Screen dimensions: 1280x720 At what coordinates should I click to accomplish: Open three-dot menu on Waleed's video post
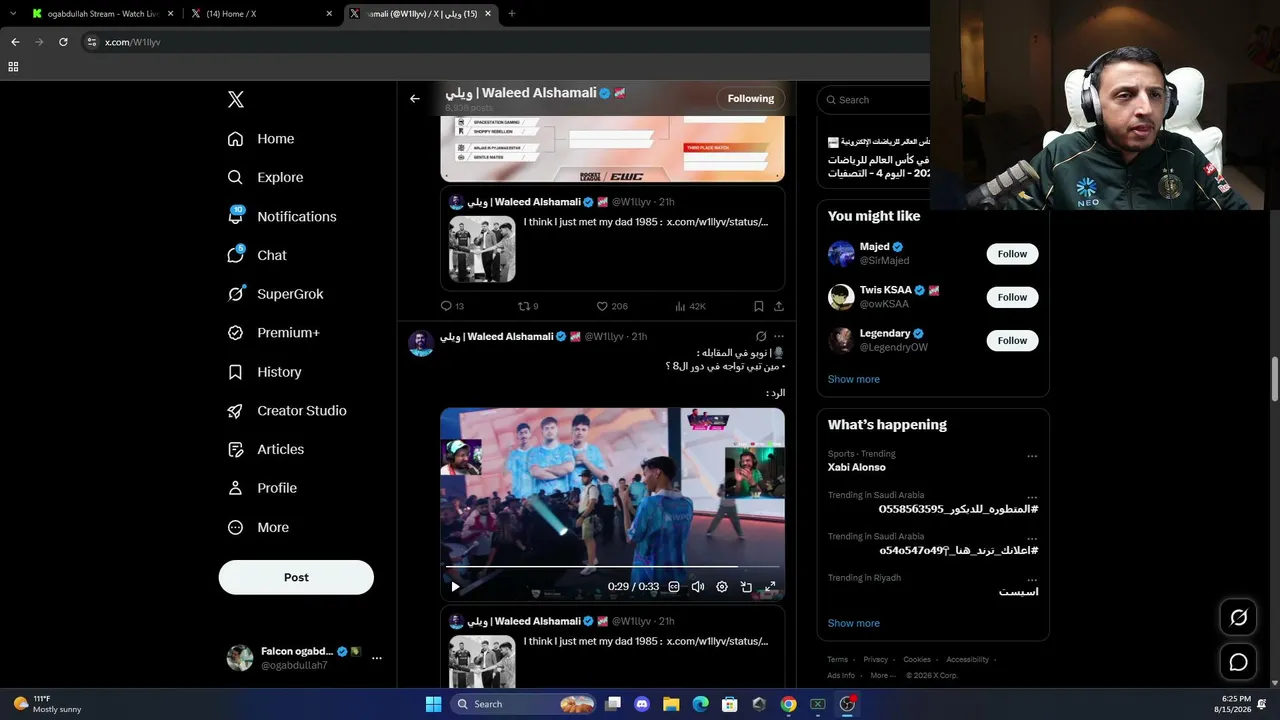(x=779, y=336)
